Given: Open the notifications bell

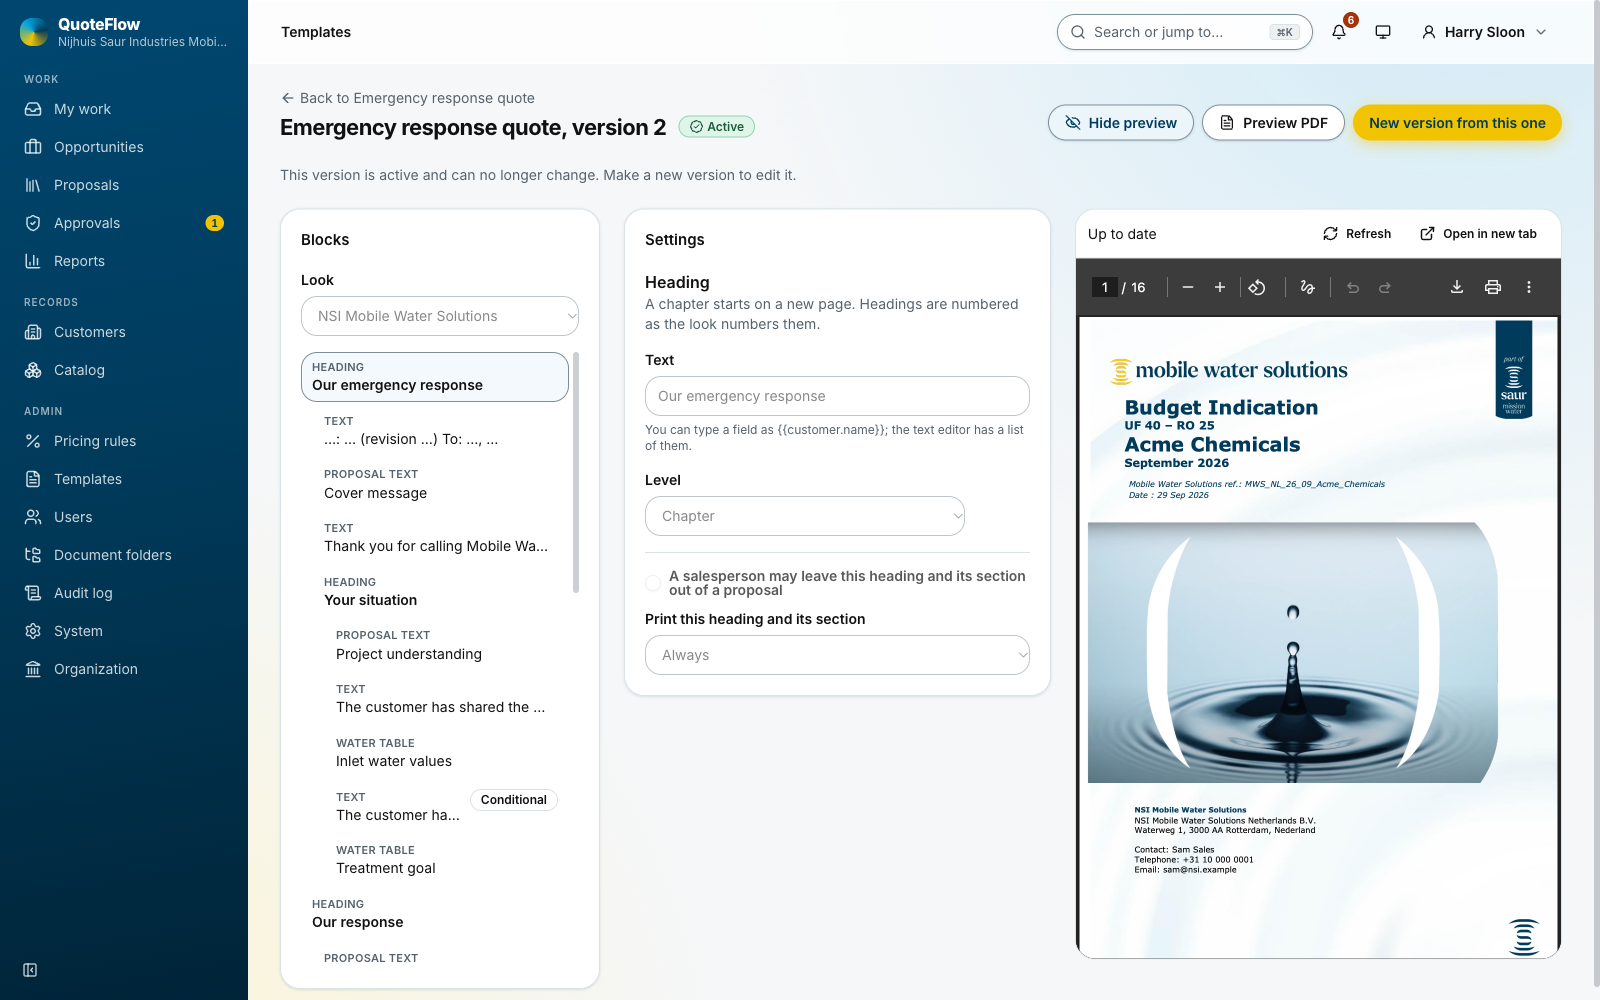Looking at the screenshot, I should pyautogui.click(x=1339, y=32).
